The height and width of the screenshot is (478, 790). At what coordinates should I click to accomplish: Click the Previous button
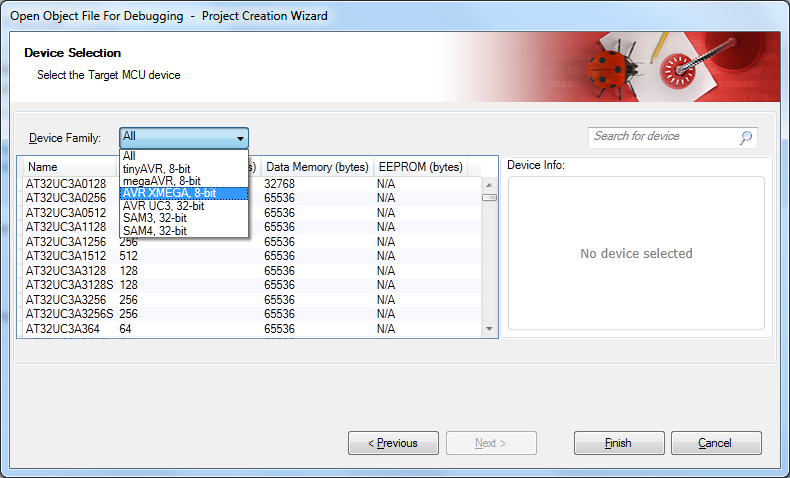[x=393, y=443]
